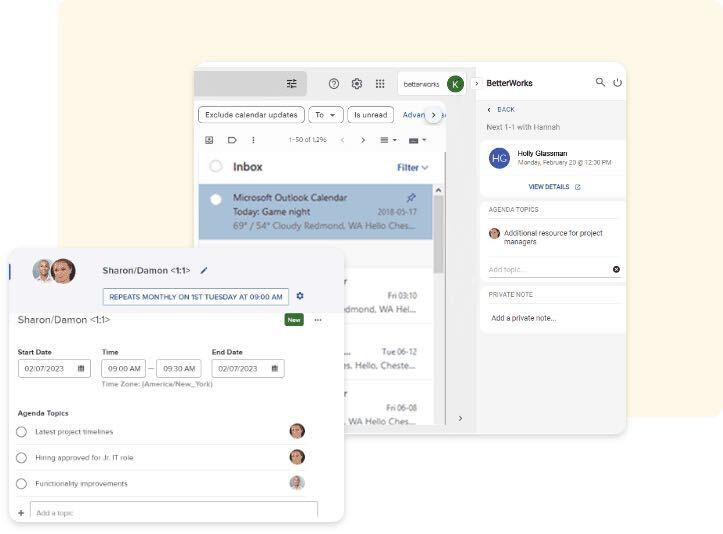Go BACK in the BetterWorks panel

pos(501,109)
